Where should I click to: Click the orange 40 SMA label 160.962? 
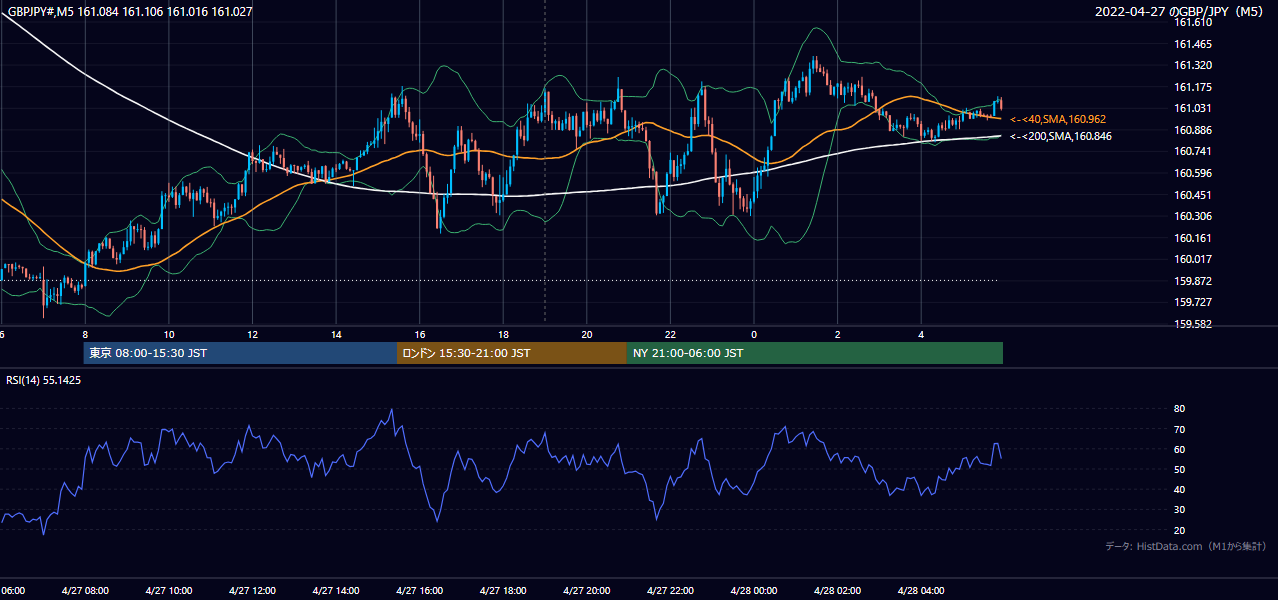pos(1058,119)
